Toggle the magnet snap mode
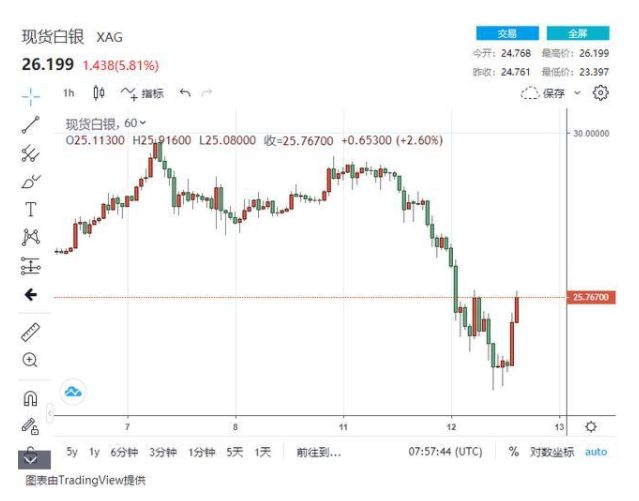Screen dimensions: 639x501 point(31,398)
